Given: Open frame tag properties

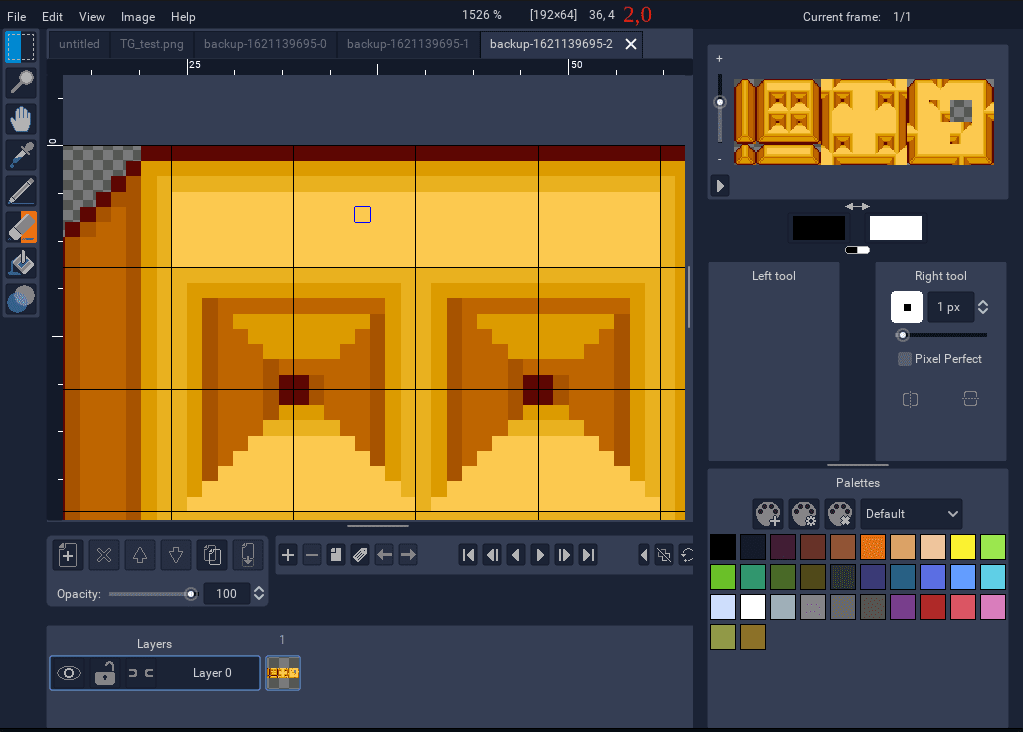Looking at the screenshot, I should (x=360, y=555).
